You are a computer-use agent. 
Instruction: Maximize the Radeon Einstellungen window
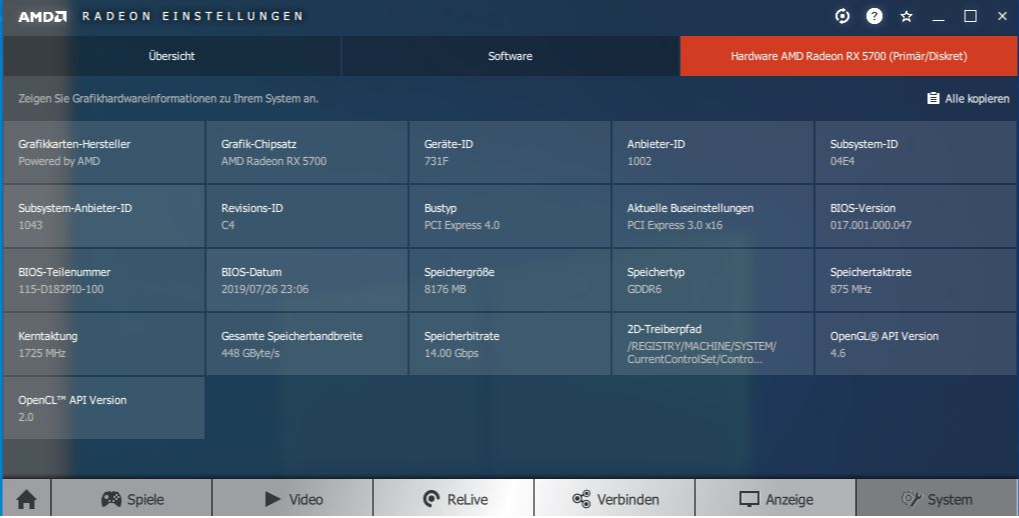pyautogui.click(x=970, y=16)
